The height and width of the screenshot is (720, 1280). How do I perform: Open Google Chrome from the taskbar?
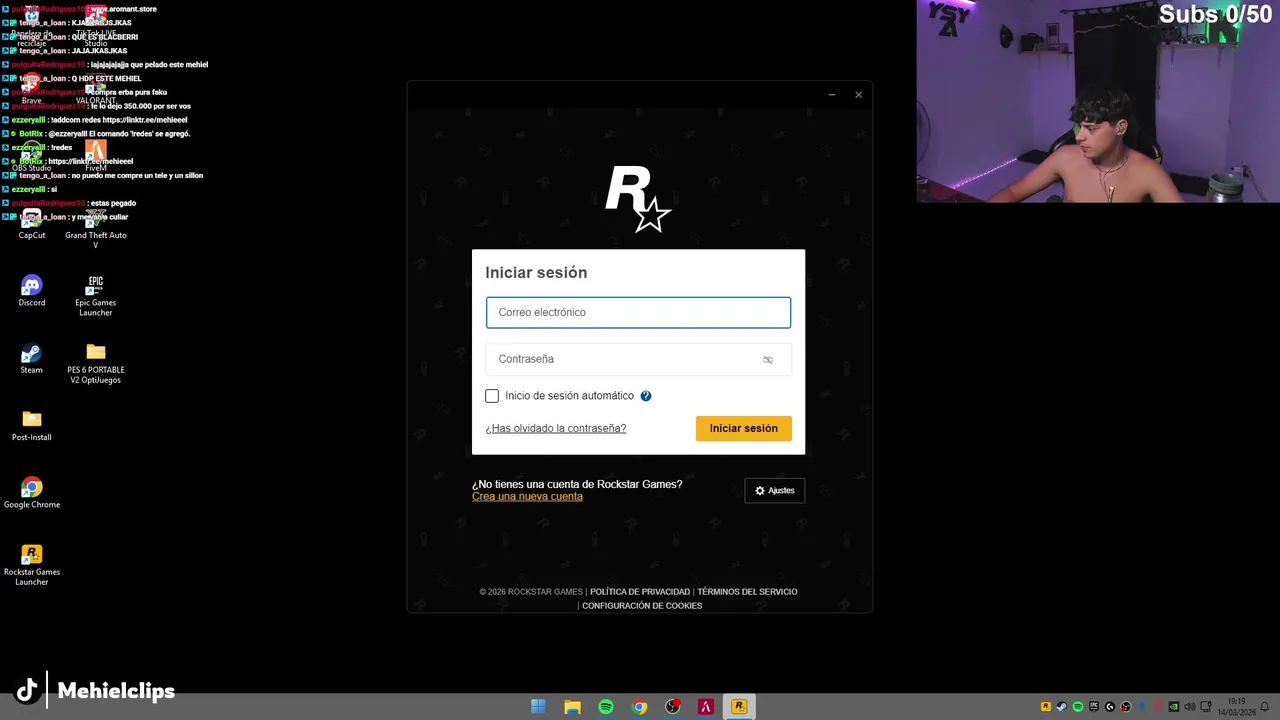tap(639, 707)
